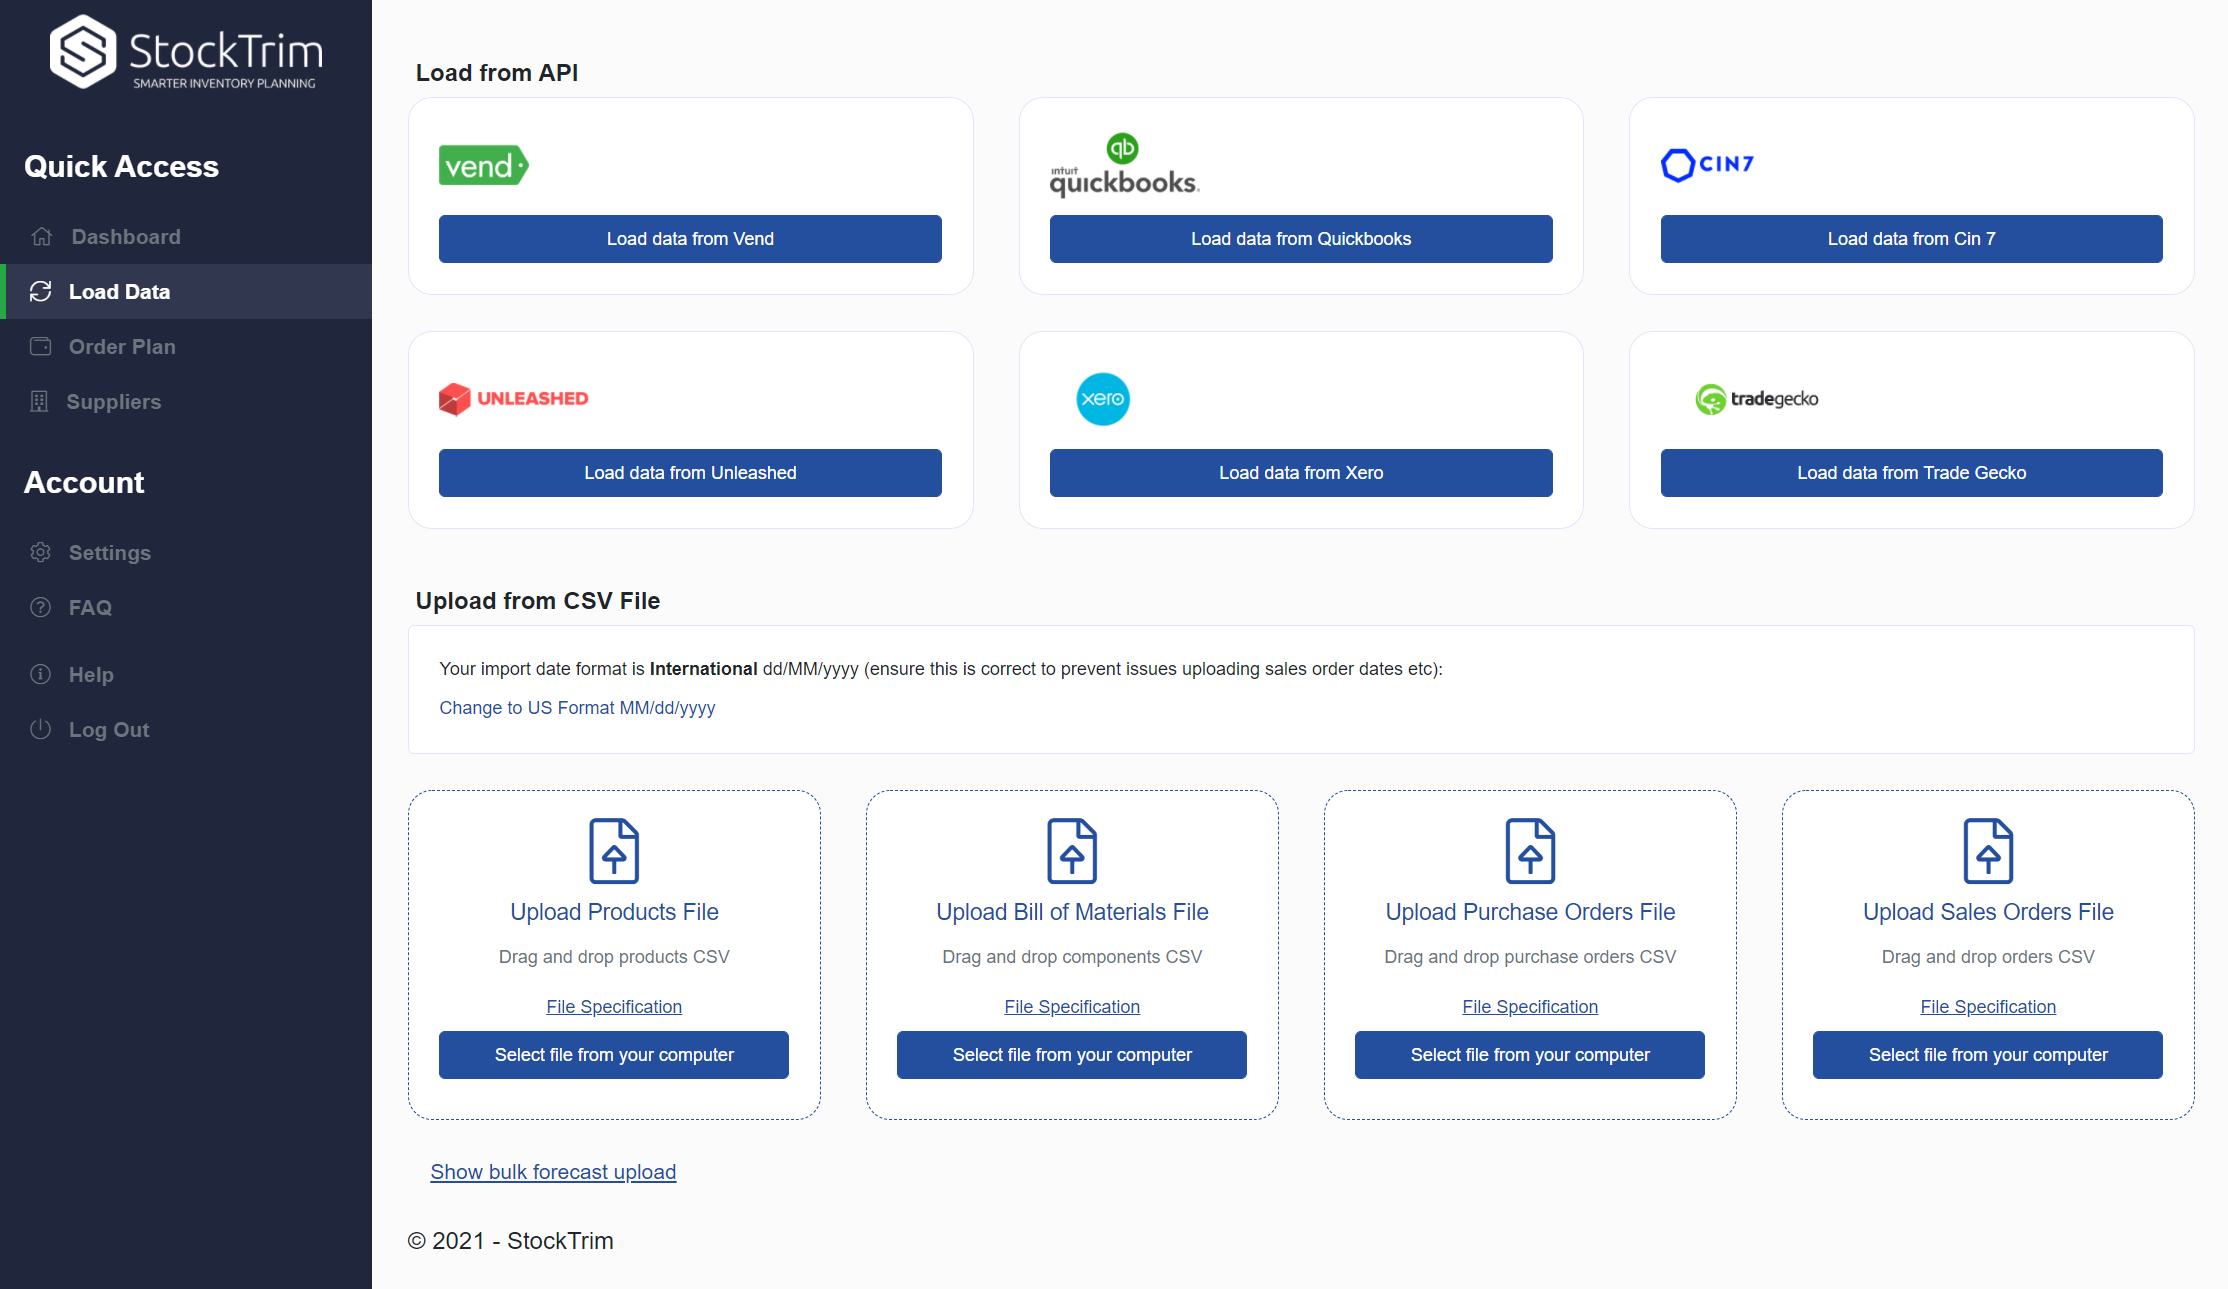2228x1289 pixels.
Task: Open Settings under Account
Action: click(x=109, y=551)
